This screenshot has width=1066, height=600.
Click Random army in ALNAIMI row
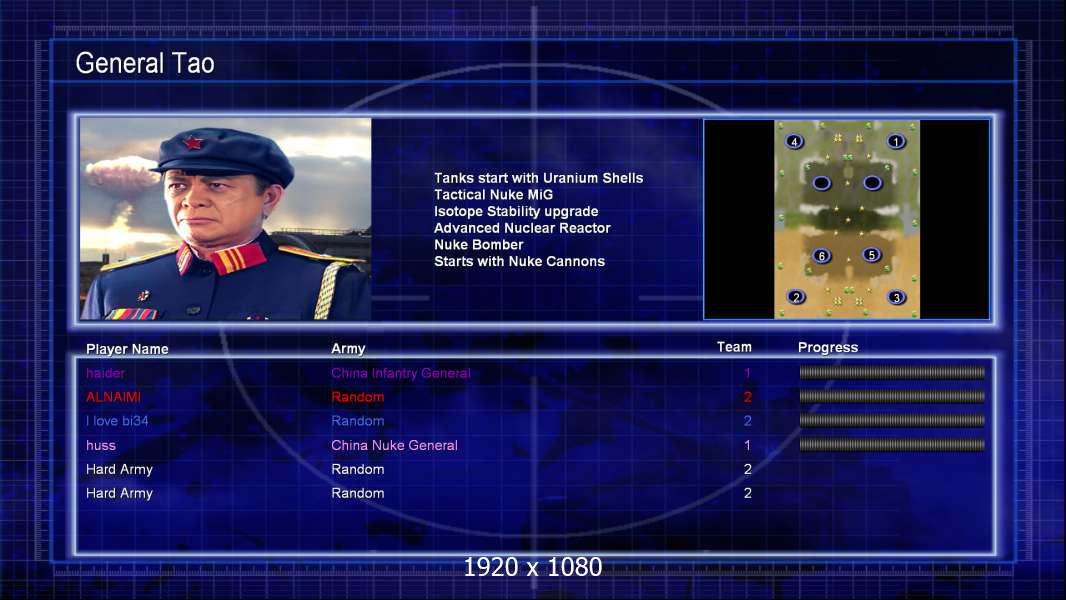coord(358,397)
